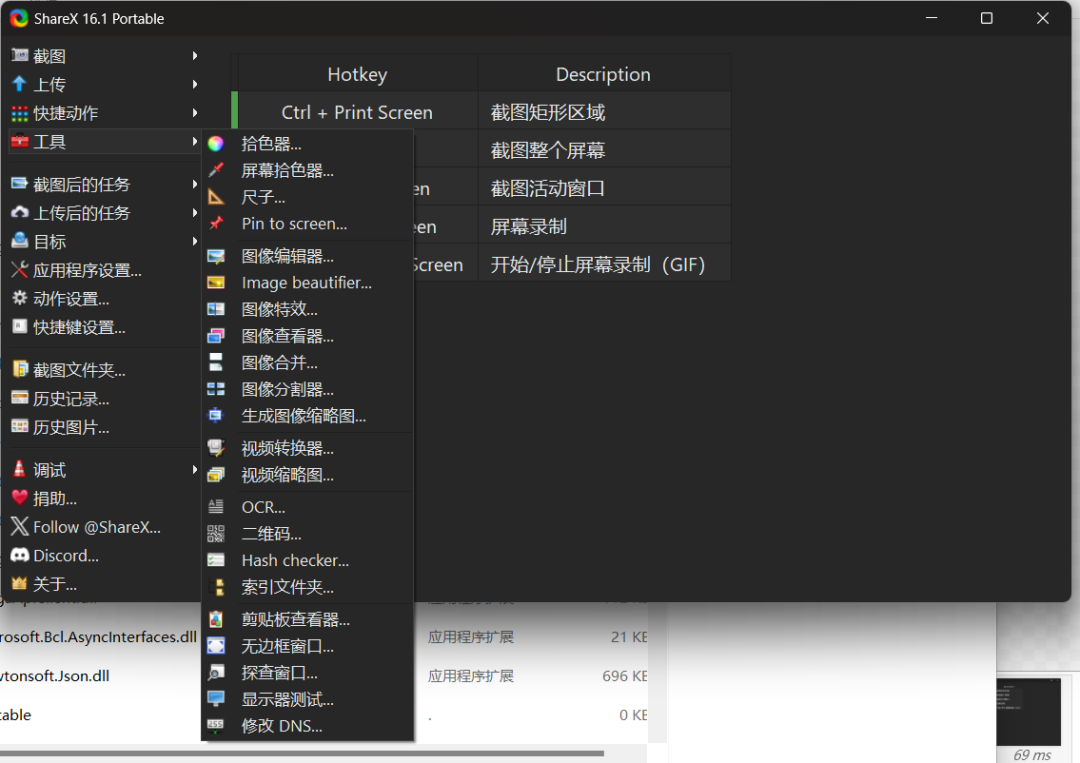Expand the 工具 submenu arrow

tap(195, 141)
